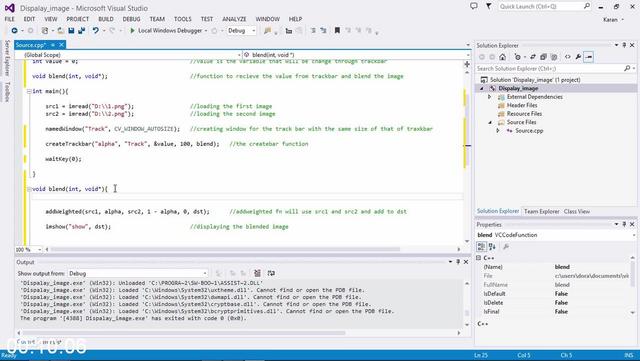The height and width of the screenshot is (361, 640).
Task: Click the Save icon in toolbar
Action: pos(71,31)
